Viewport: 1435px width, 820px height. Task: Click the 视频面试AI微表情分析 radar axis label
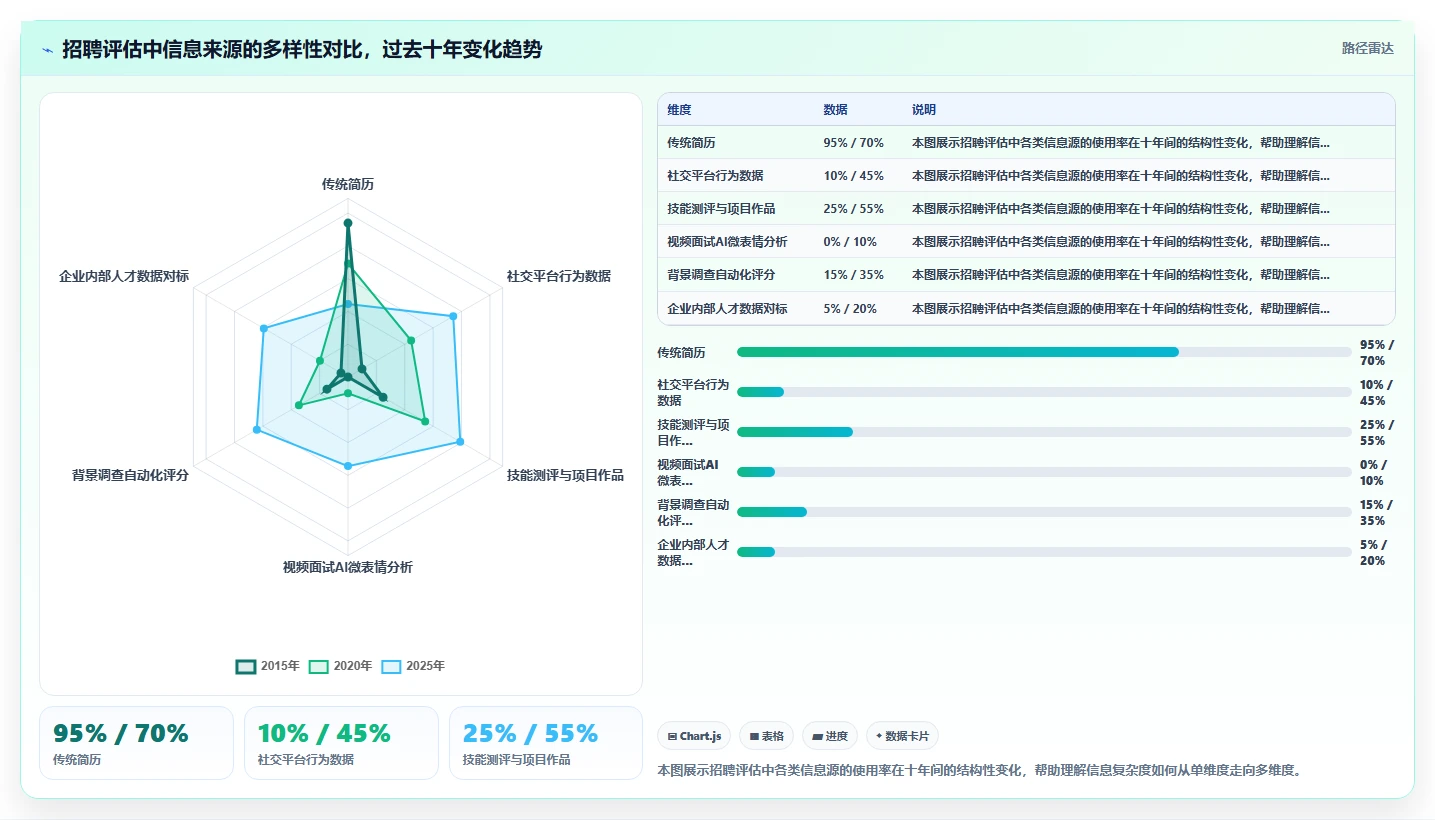[x=348, y=567]
